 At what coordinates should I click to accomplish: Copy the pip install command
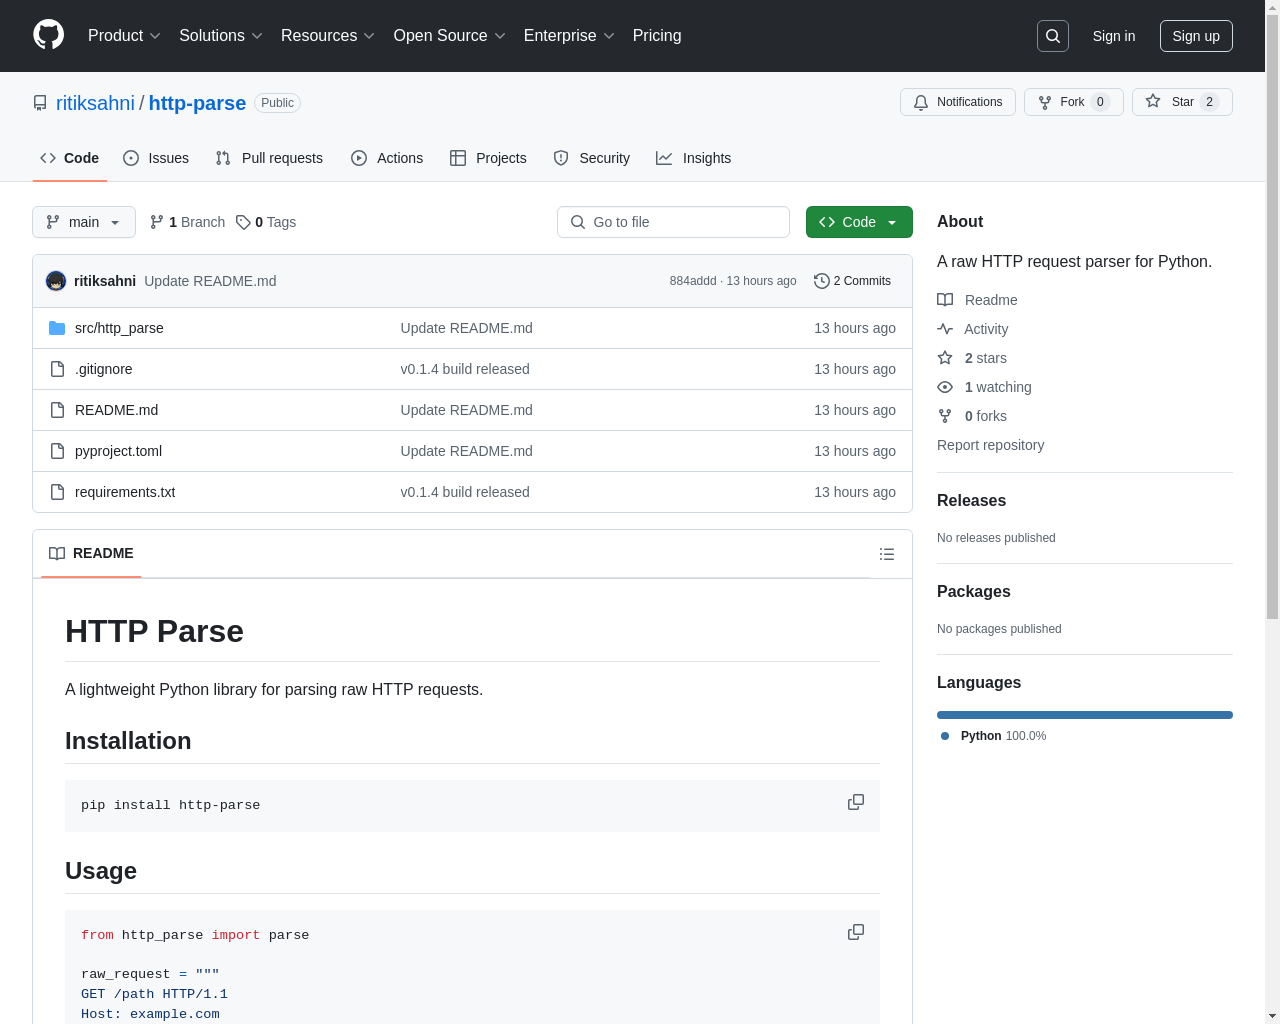[856, 802]
